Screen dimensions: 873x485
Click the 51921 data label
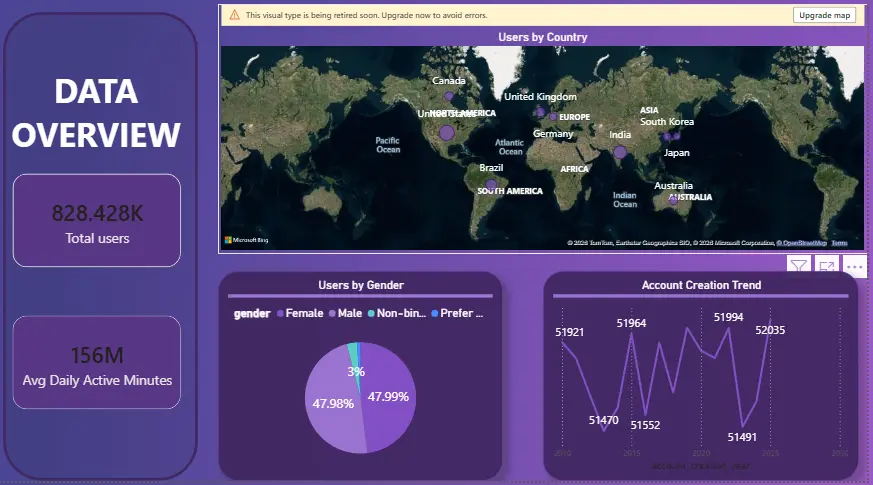click(x=570, y=332)
